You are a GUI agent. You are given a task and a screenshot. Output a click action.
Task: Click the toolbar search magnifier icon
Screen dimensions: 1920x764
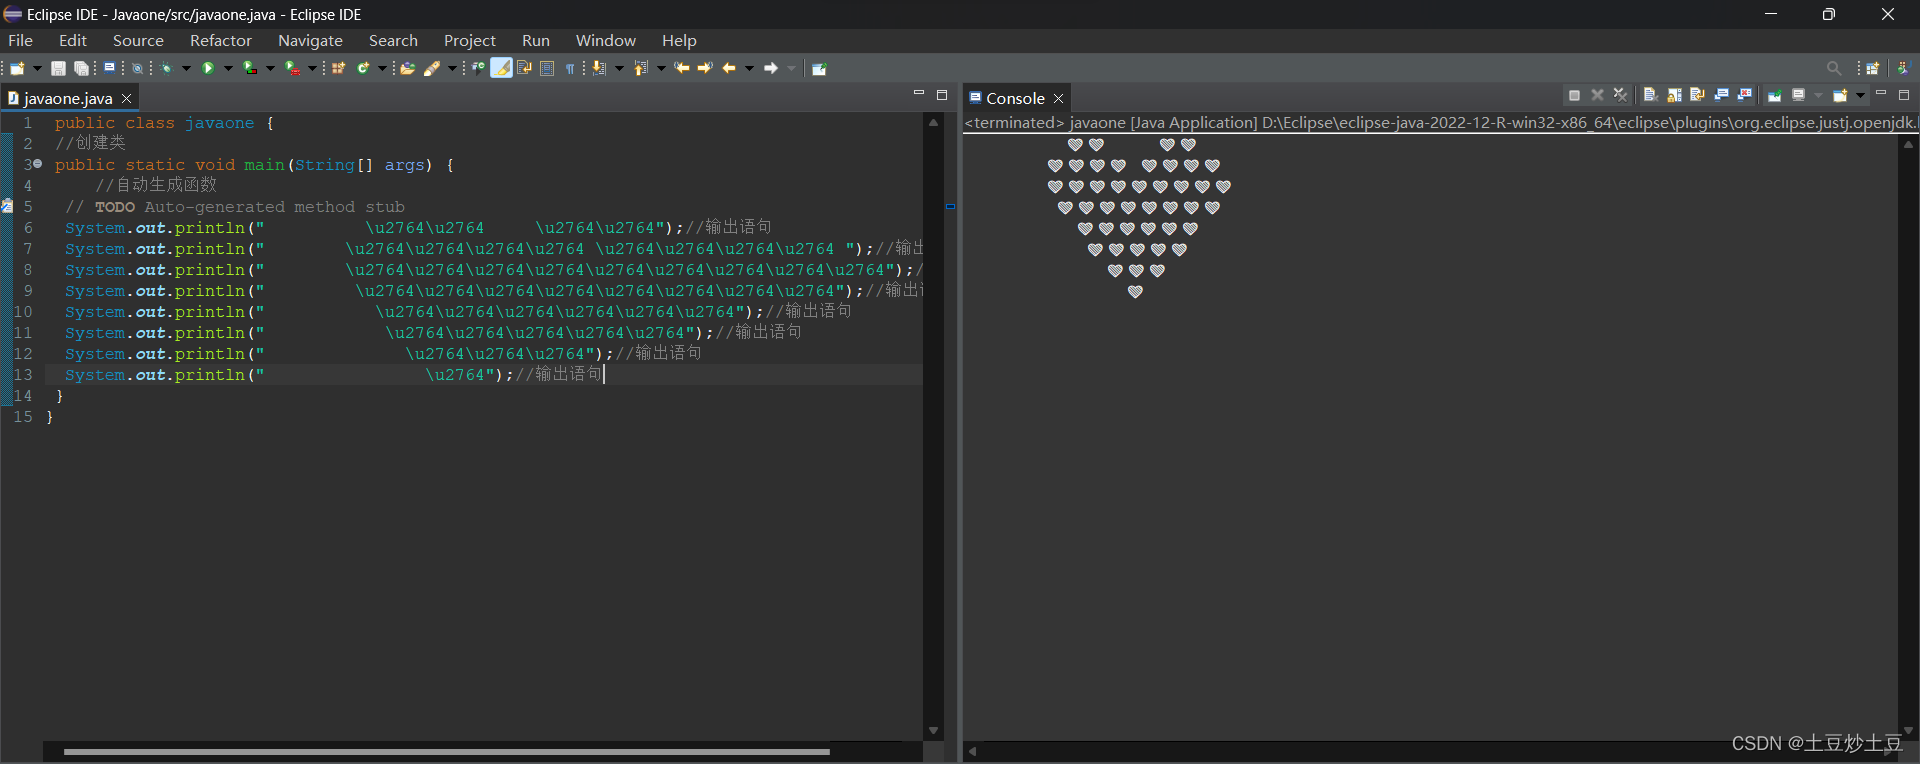[1833, 68]
